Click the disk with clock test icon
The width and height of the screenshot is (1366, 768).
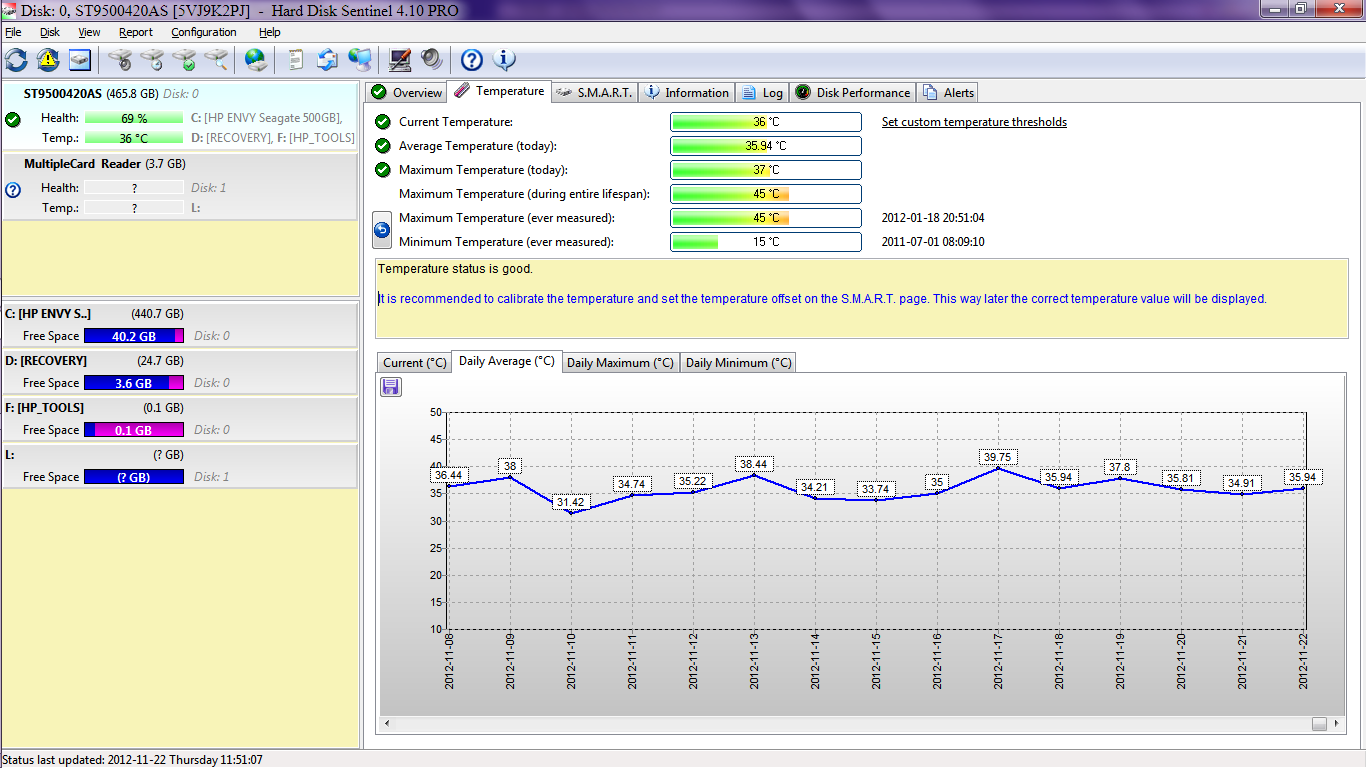[152, 59]
